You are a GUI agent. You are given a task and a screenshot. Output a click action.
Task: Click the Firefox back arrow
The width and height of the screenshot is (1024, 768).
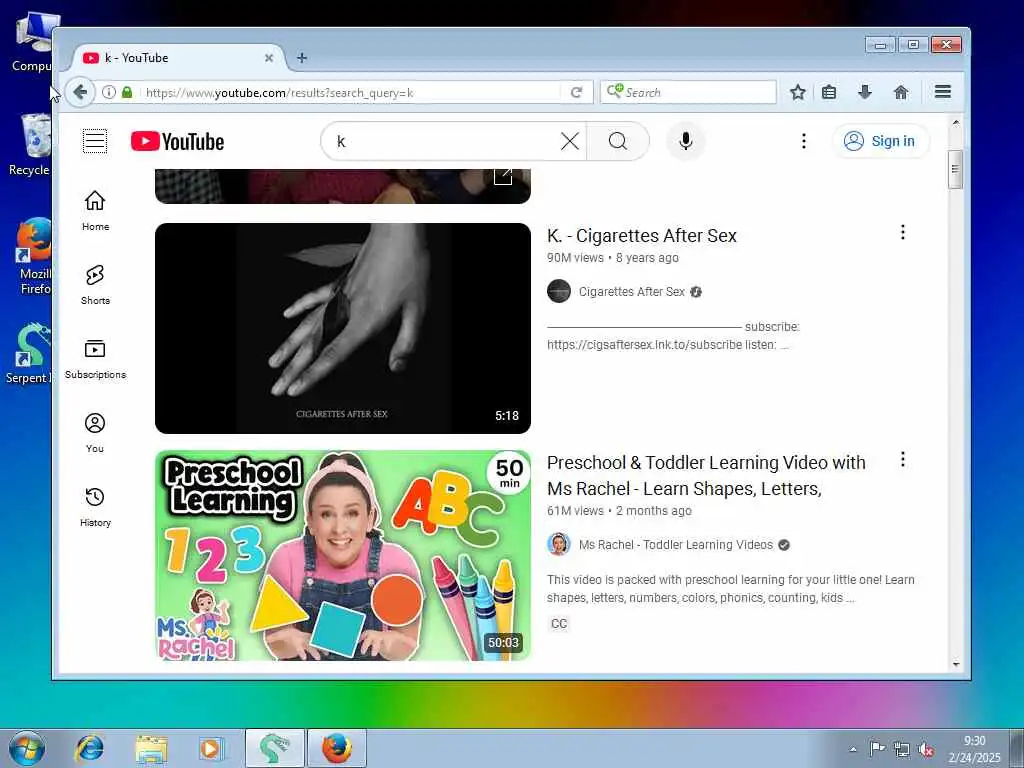(80, 92)
